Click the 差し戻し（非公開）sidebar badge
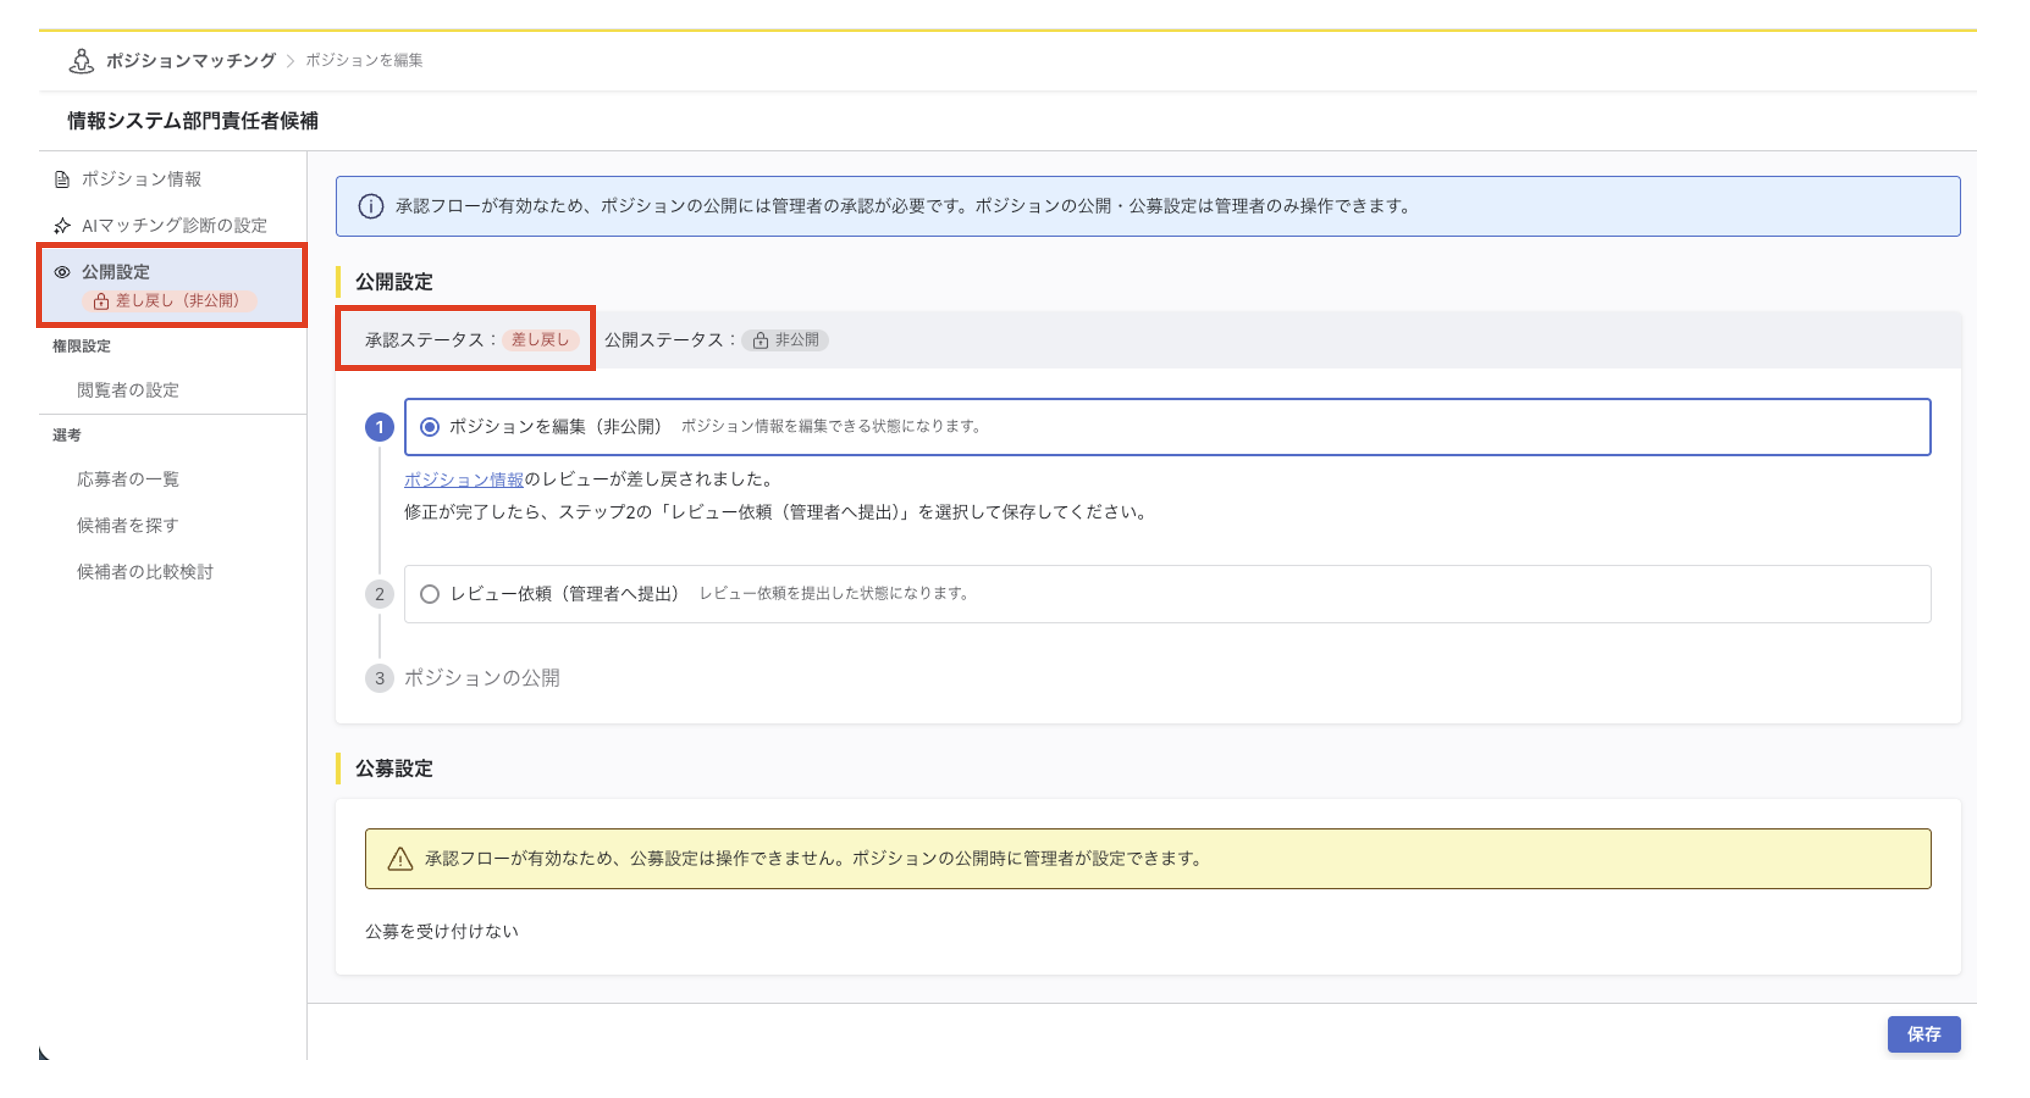The width and height of the screenshot is (2030, 1098). click(x=169, y=301)
